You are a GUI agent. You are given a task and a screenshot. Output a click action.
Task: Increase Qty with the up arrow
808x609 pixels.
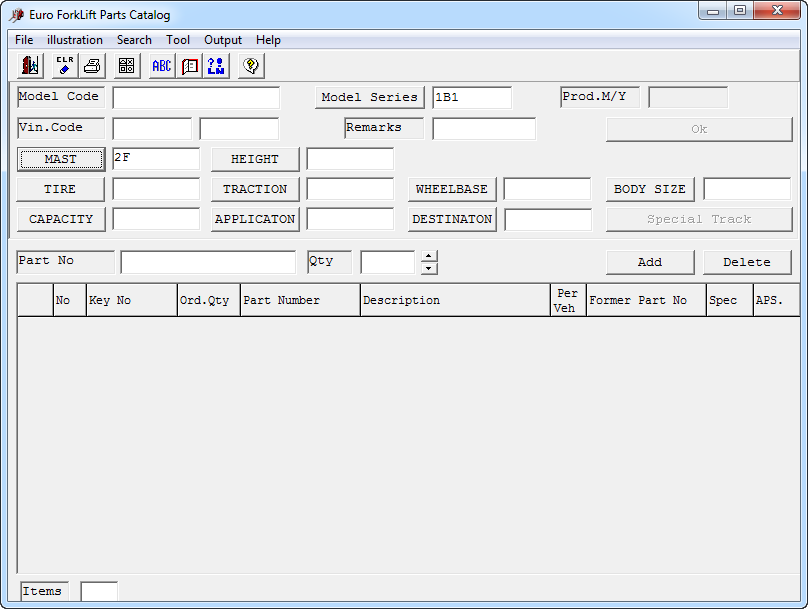[x=429, y=256]
